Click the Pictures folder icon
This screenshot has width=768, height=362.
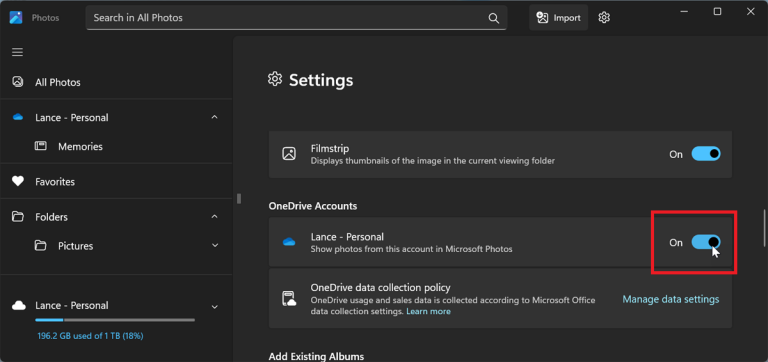[x=41, y=245]
